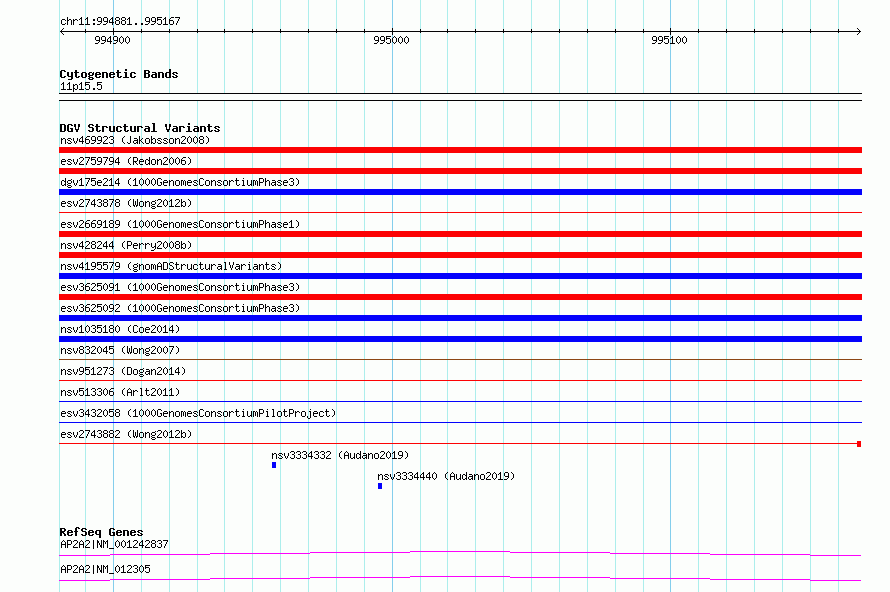Screen dimensions: 890x592
Task: Click esv2743878 (Wong2012b) variant label
Action: point(126,203)
